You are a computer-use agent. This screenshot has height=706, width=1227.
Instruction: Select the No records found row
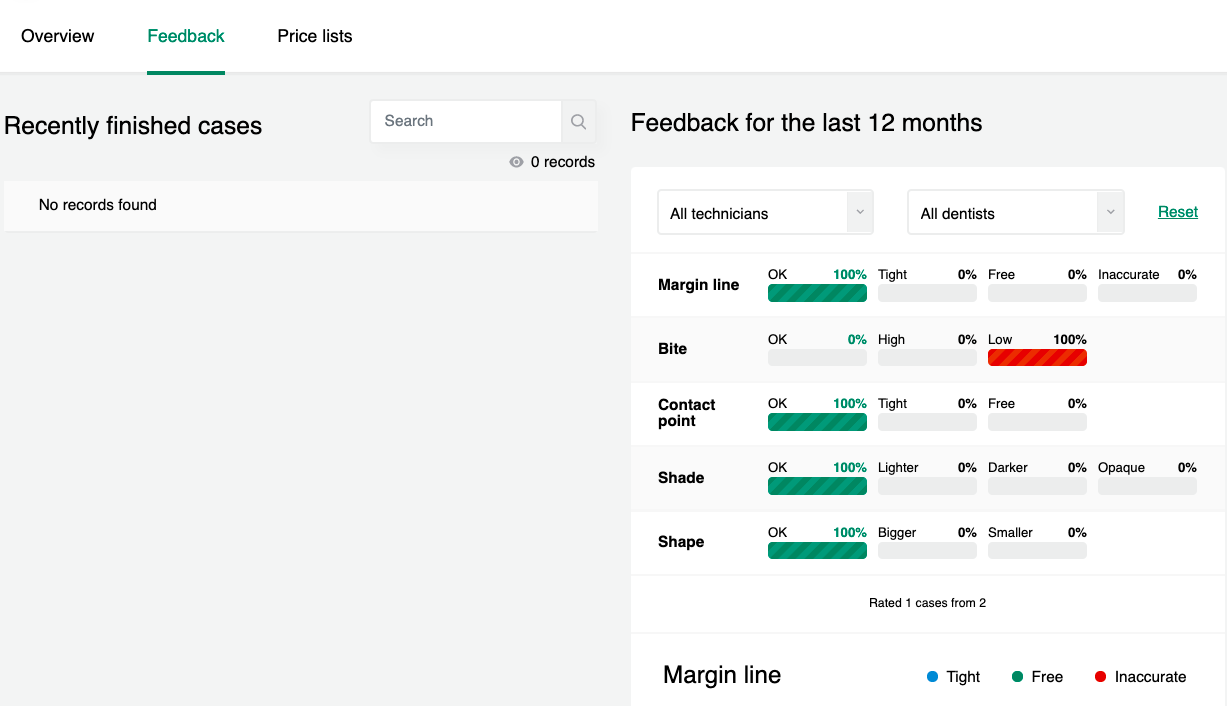(x=97, y=205)
